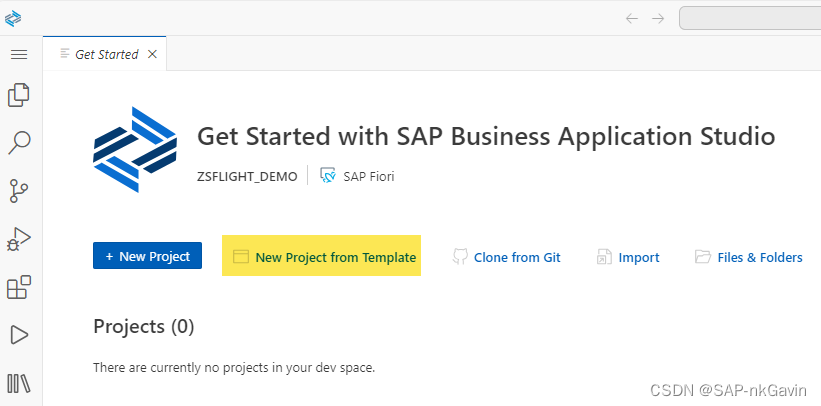The width and height of the screenshot is (821, 406).
Task: Open the hamburger menu in sidebar
Action: point(18,54)
